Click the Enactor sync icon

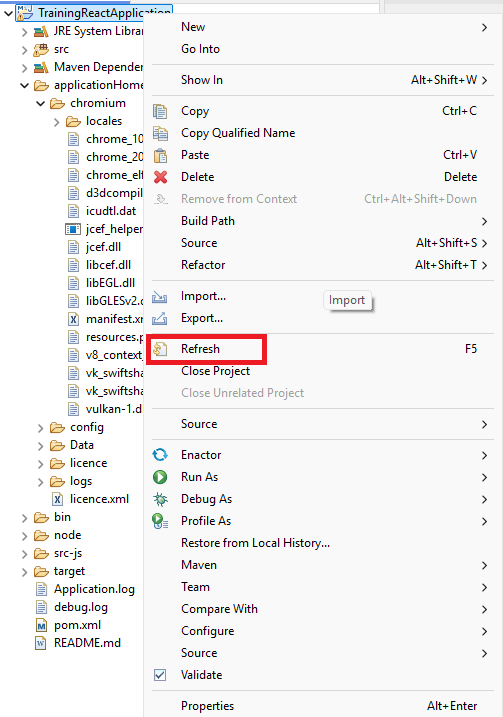tap(160, 455)
